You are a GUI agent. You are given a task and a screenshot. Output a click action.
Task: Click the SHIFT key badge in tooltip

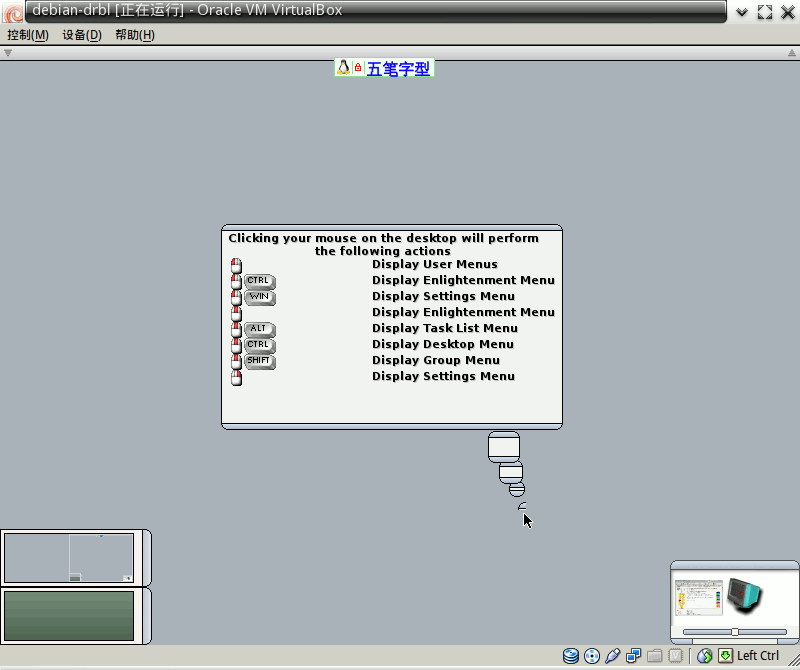pos(260,361)
